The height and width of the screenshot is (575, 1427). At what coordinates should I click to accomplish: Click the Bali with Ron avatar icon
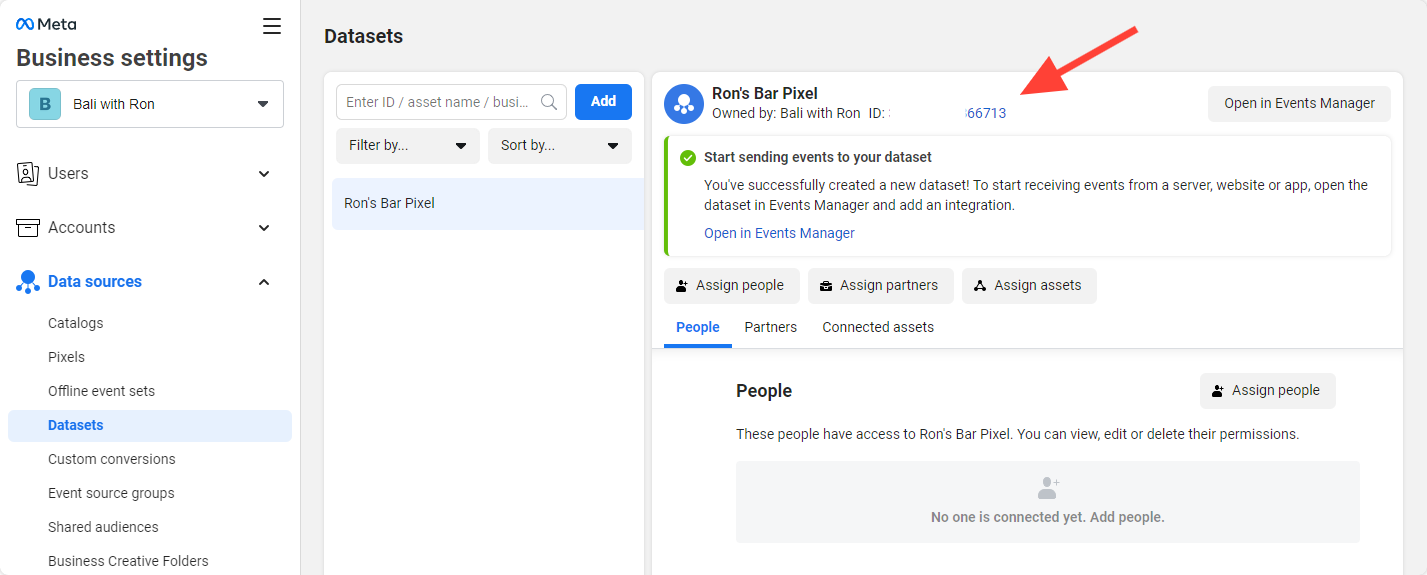click(45, 104)
